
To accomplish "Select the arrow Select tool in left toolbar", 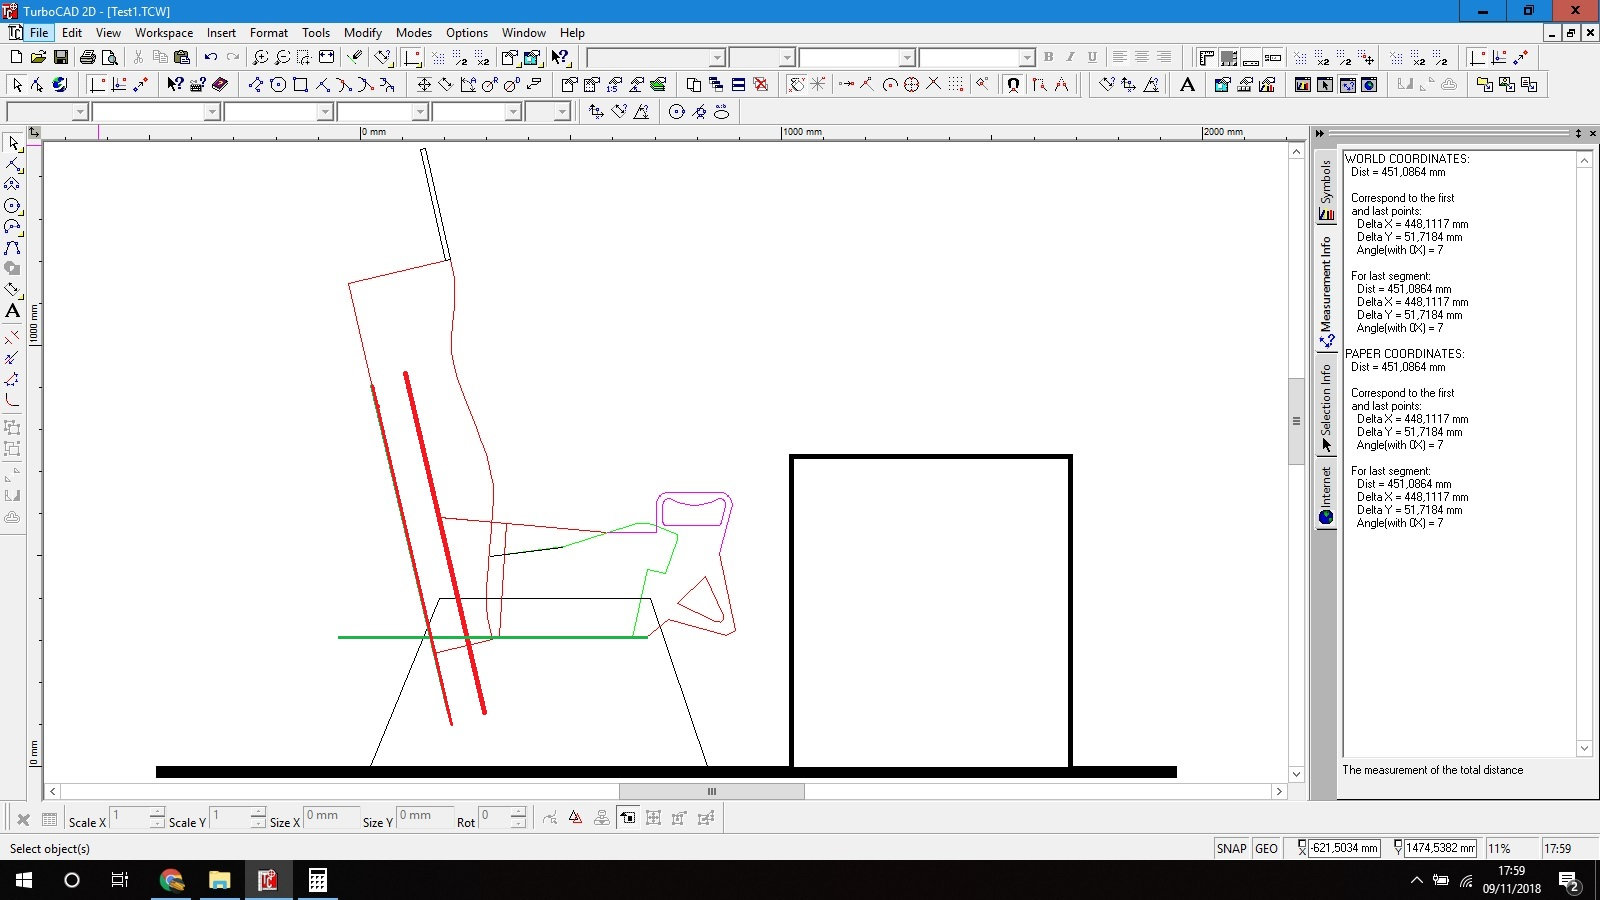I will 13,144.
